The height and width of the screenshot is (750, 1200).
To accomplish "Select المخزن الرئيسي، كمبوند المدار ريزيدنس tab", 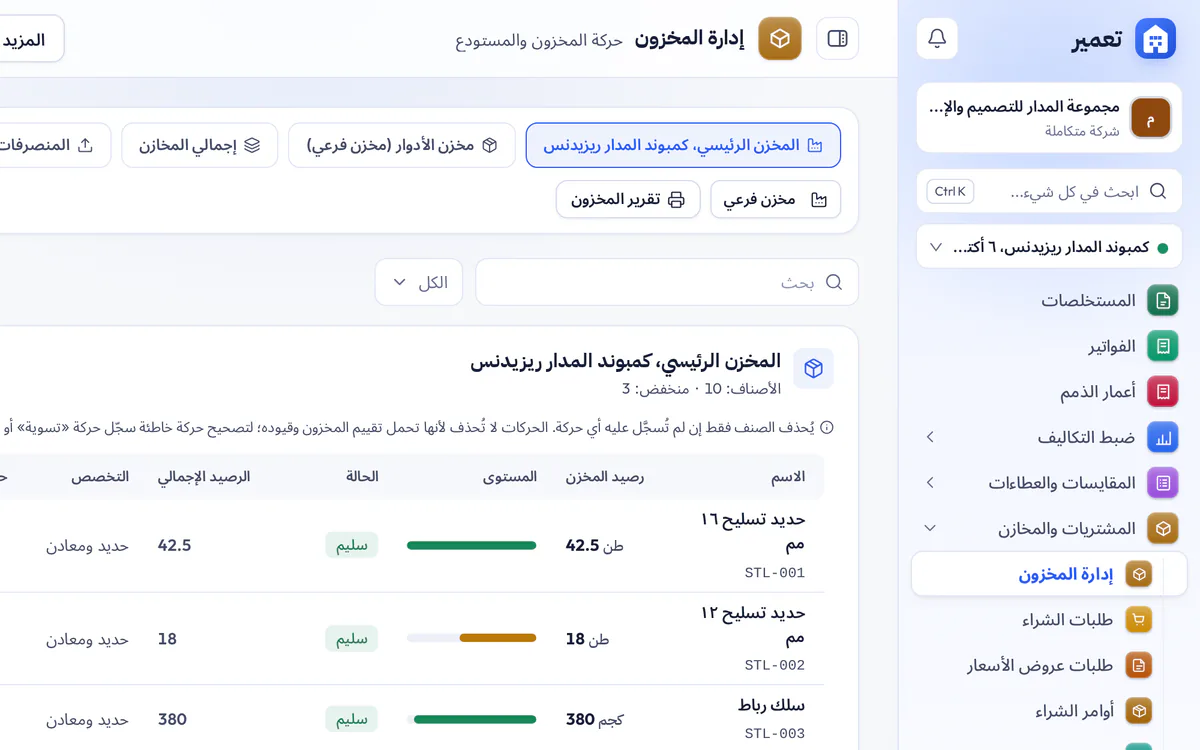I will pos(683,145).
